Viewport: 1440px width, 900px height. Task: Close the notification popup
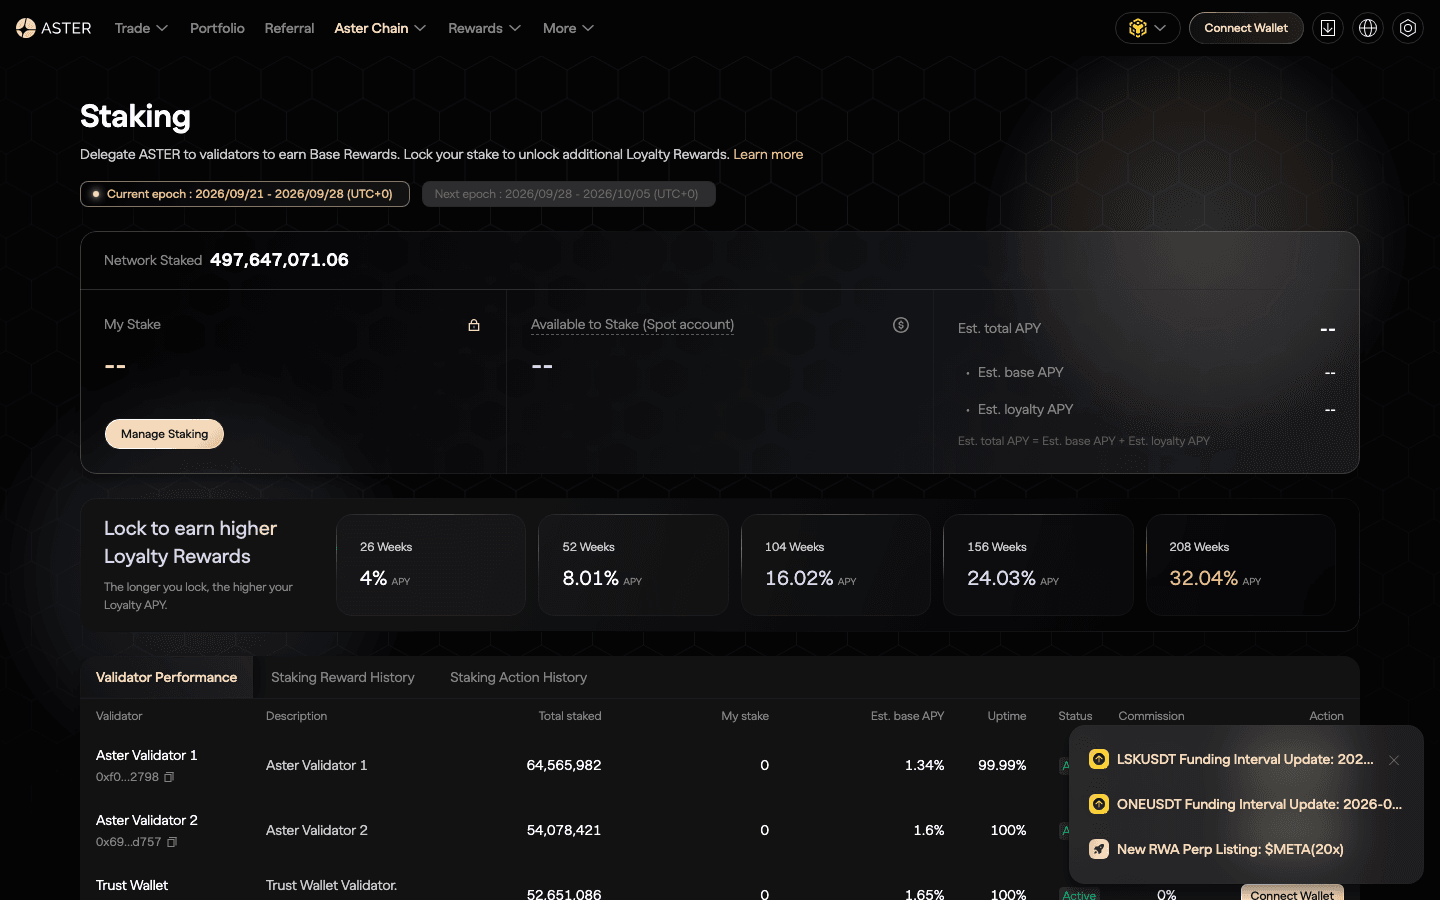coord(1394,760)
